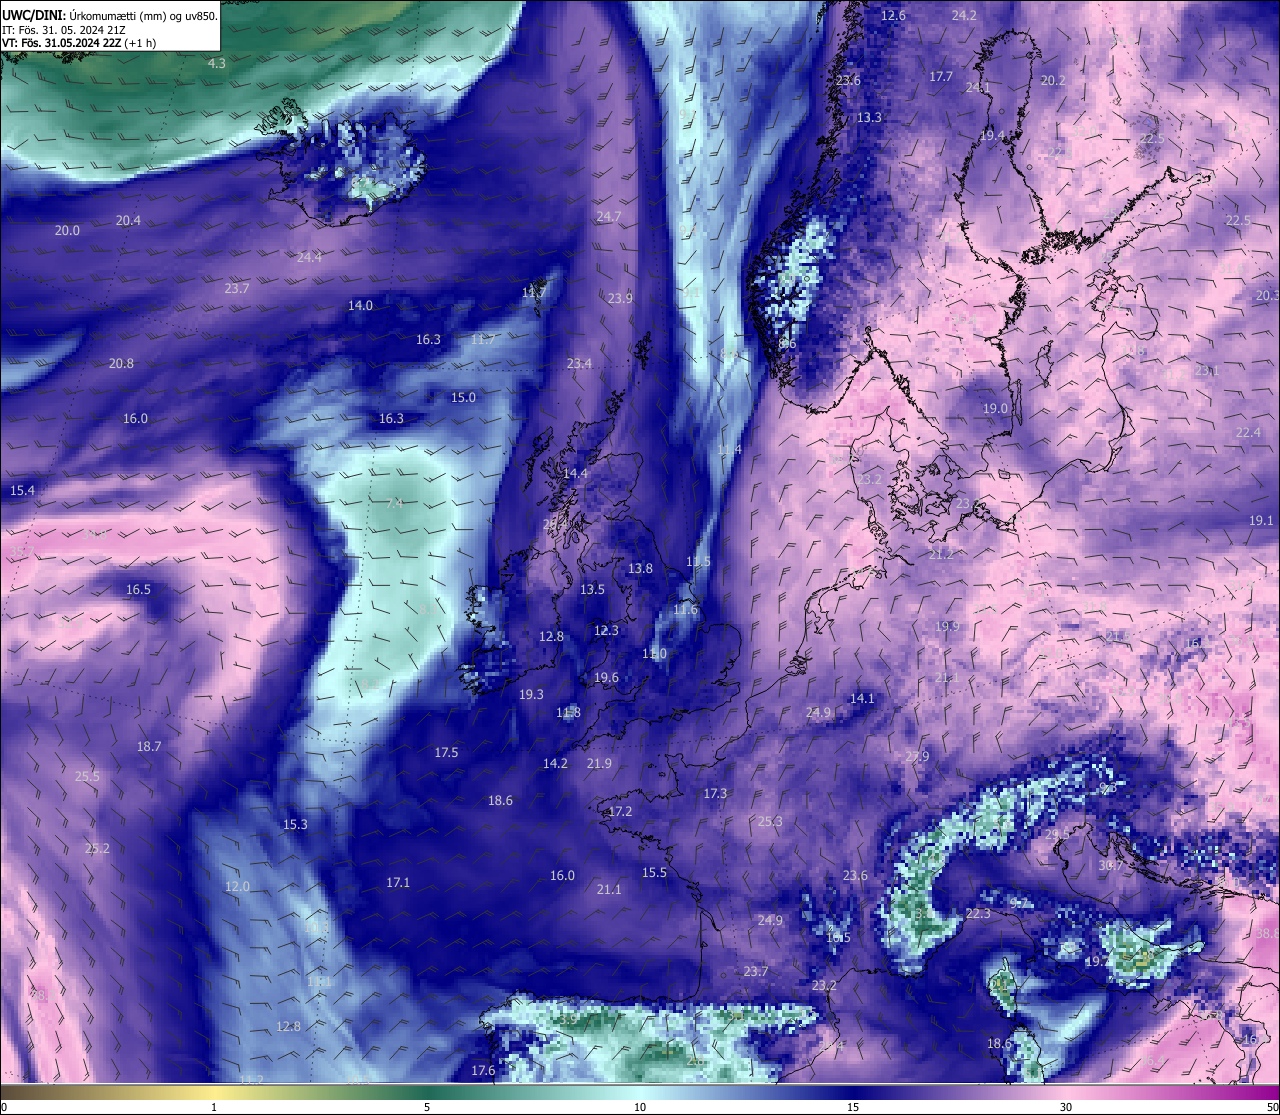Click the 19.4 map value
This screenshot has height=1115, width=1280.
[992, 135]
